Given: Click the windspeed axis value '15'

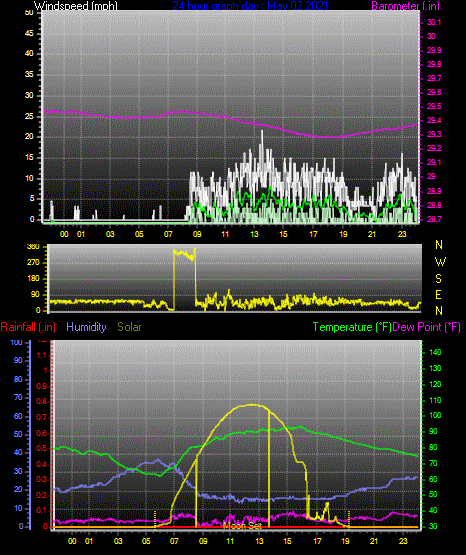Looking at the screenshot, I should pyautogui.click(x=29, y=158).
